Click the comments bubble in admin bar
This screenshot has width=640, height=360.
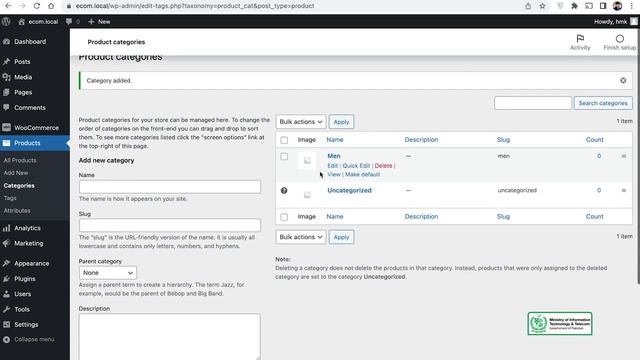(x=72, y=22)
